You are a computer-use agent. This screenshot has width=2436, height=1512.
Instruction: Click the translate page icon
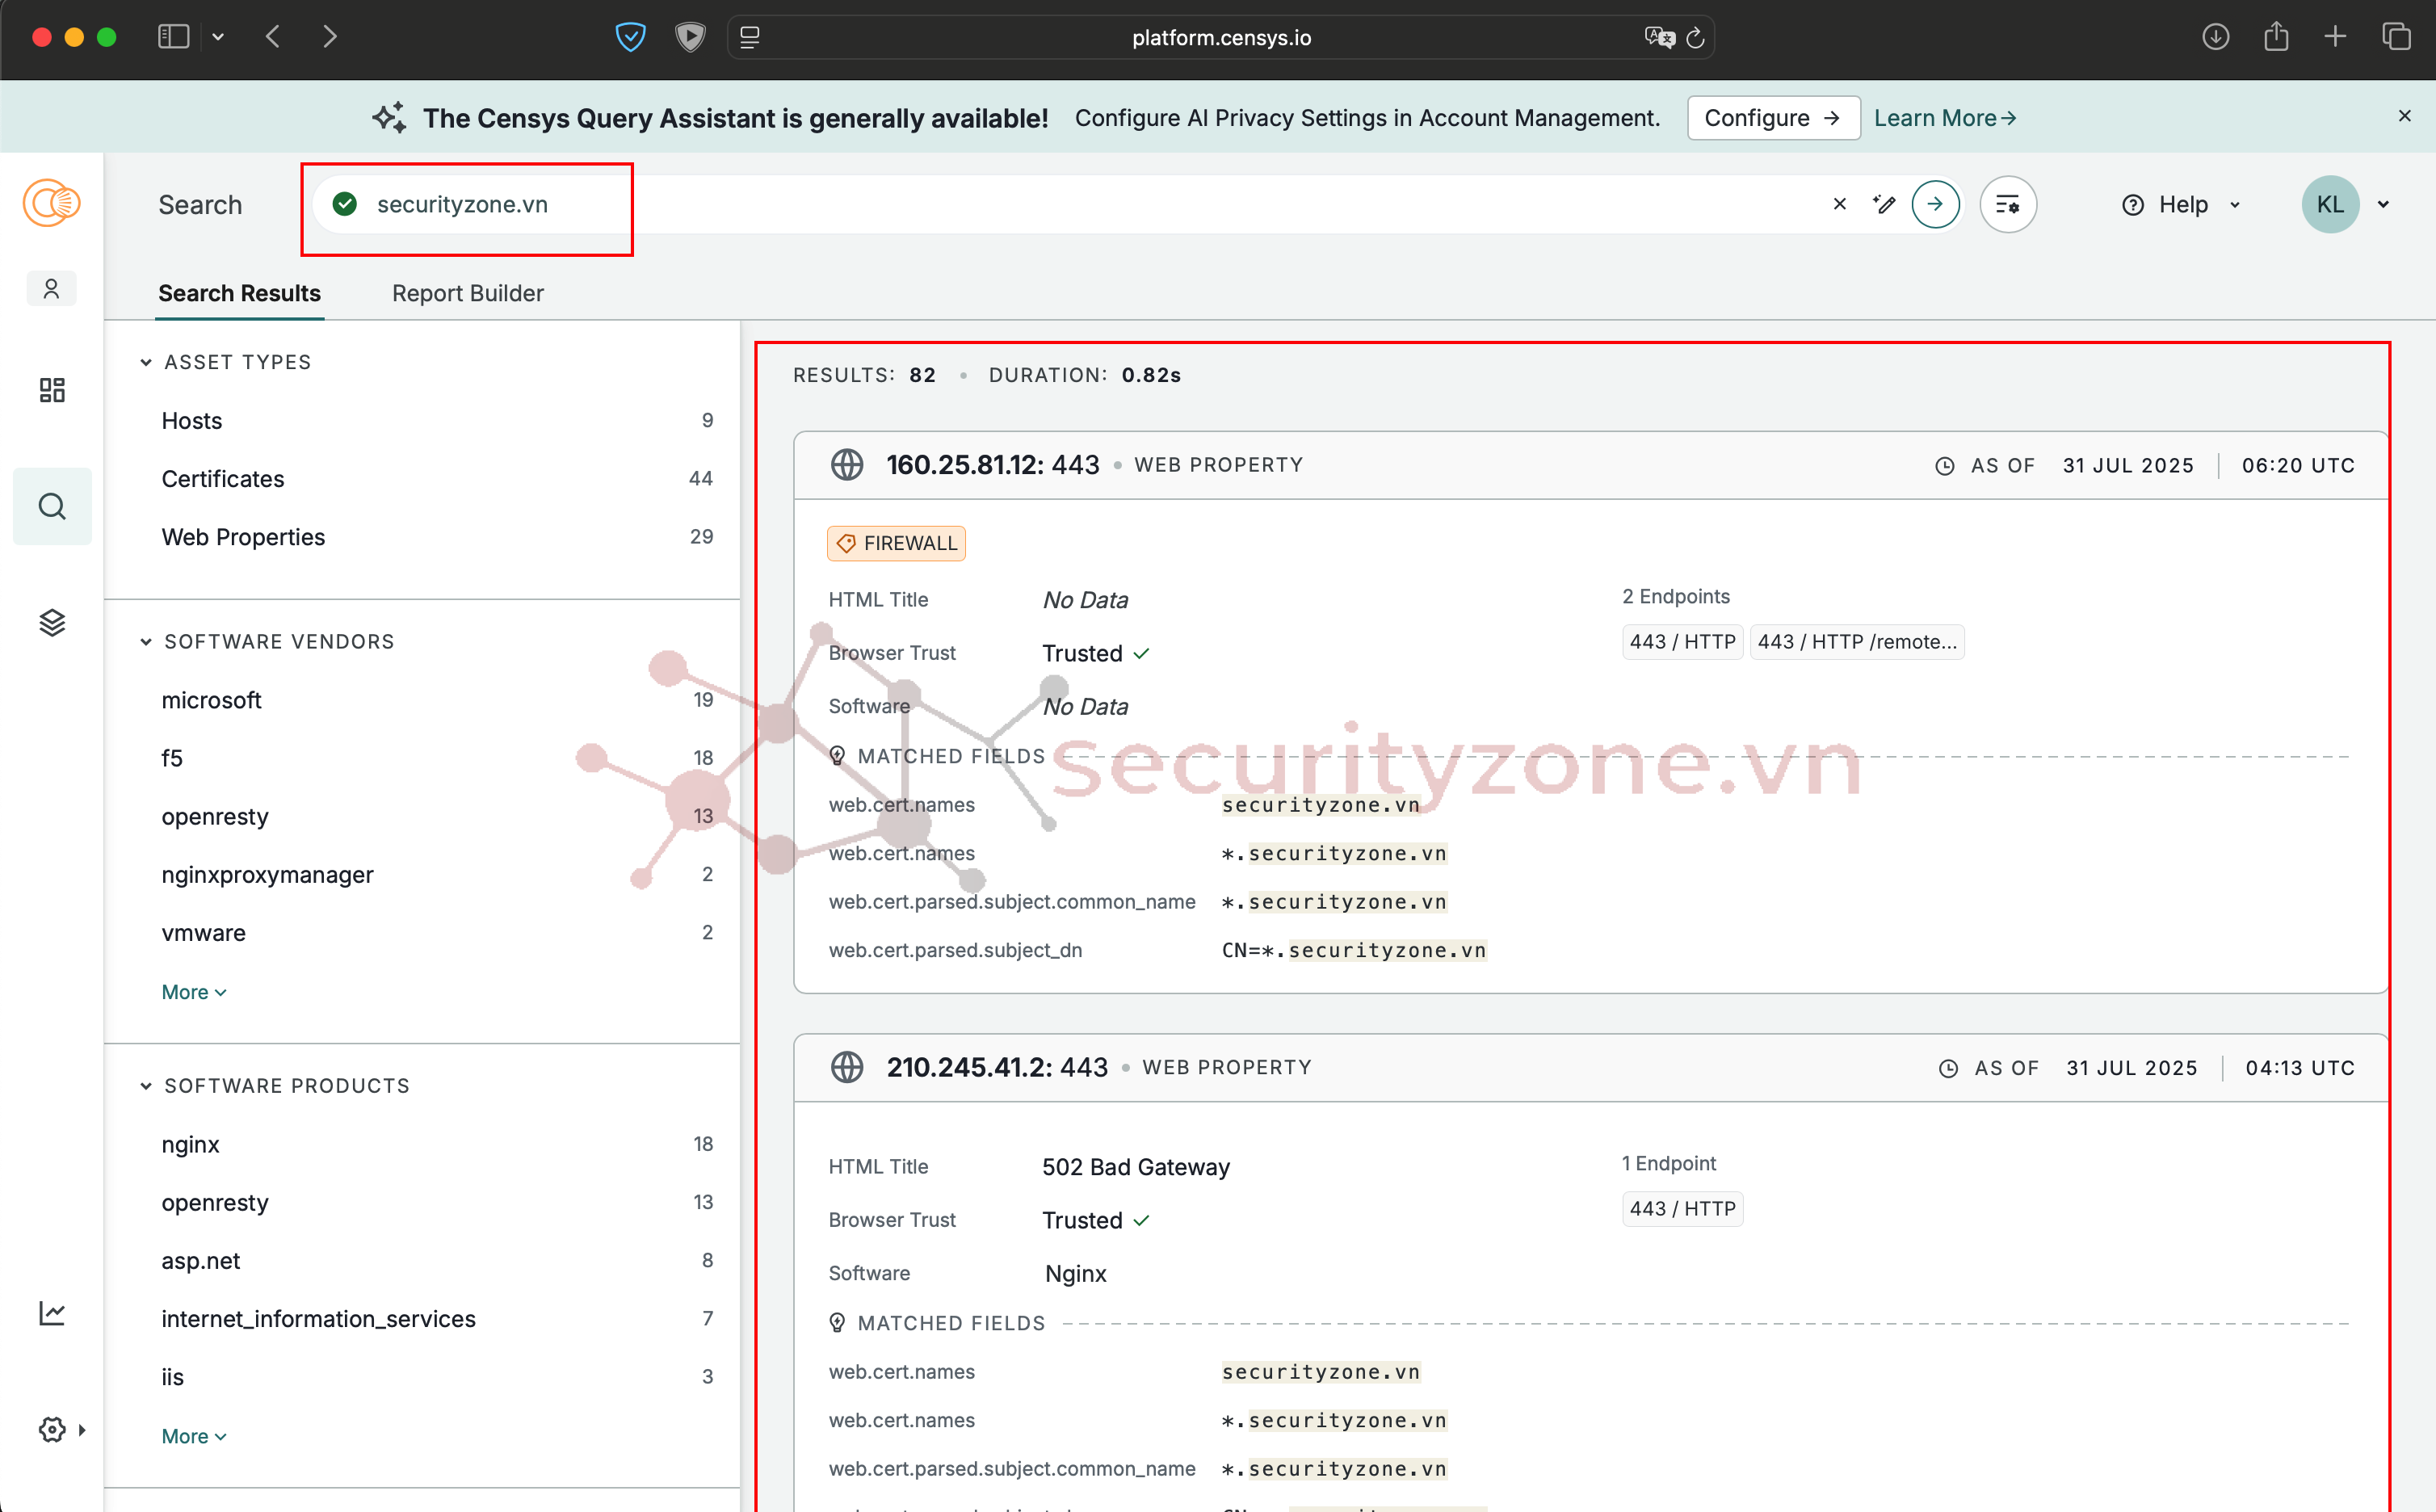(1659, 37)
